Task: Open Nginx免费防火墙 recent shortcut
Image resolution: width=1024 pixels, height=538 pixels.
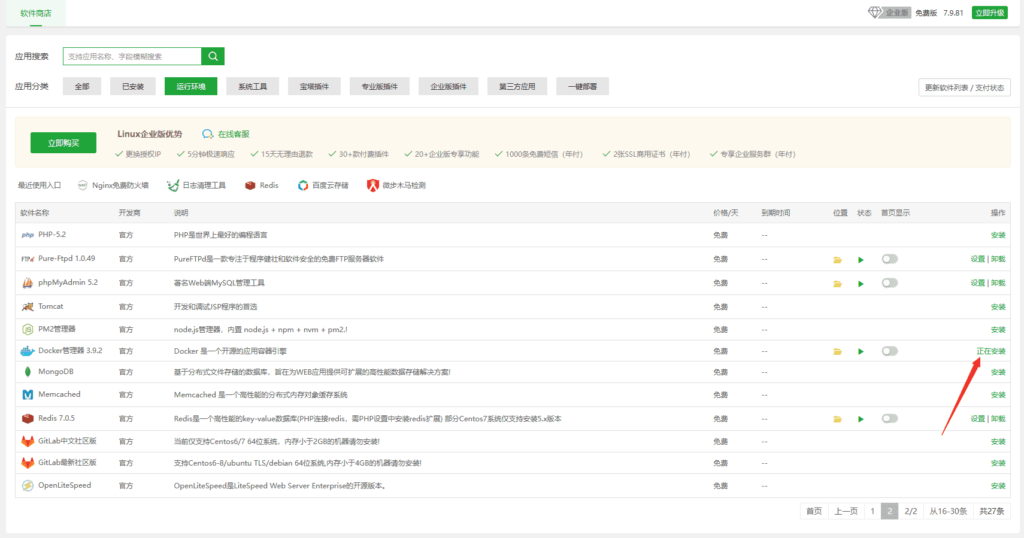Action: coord(113,185)
